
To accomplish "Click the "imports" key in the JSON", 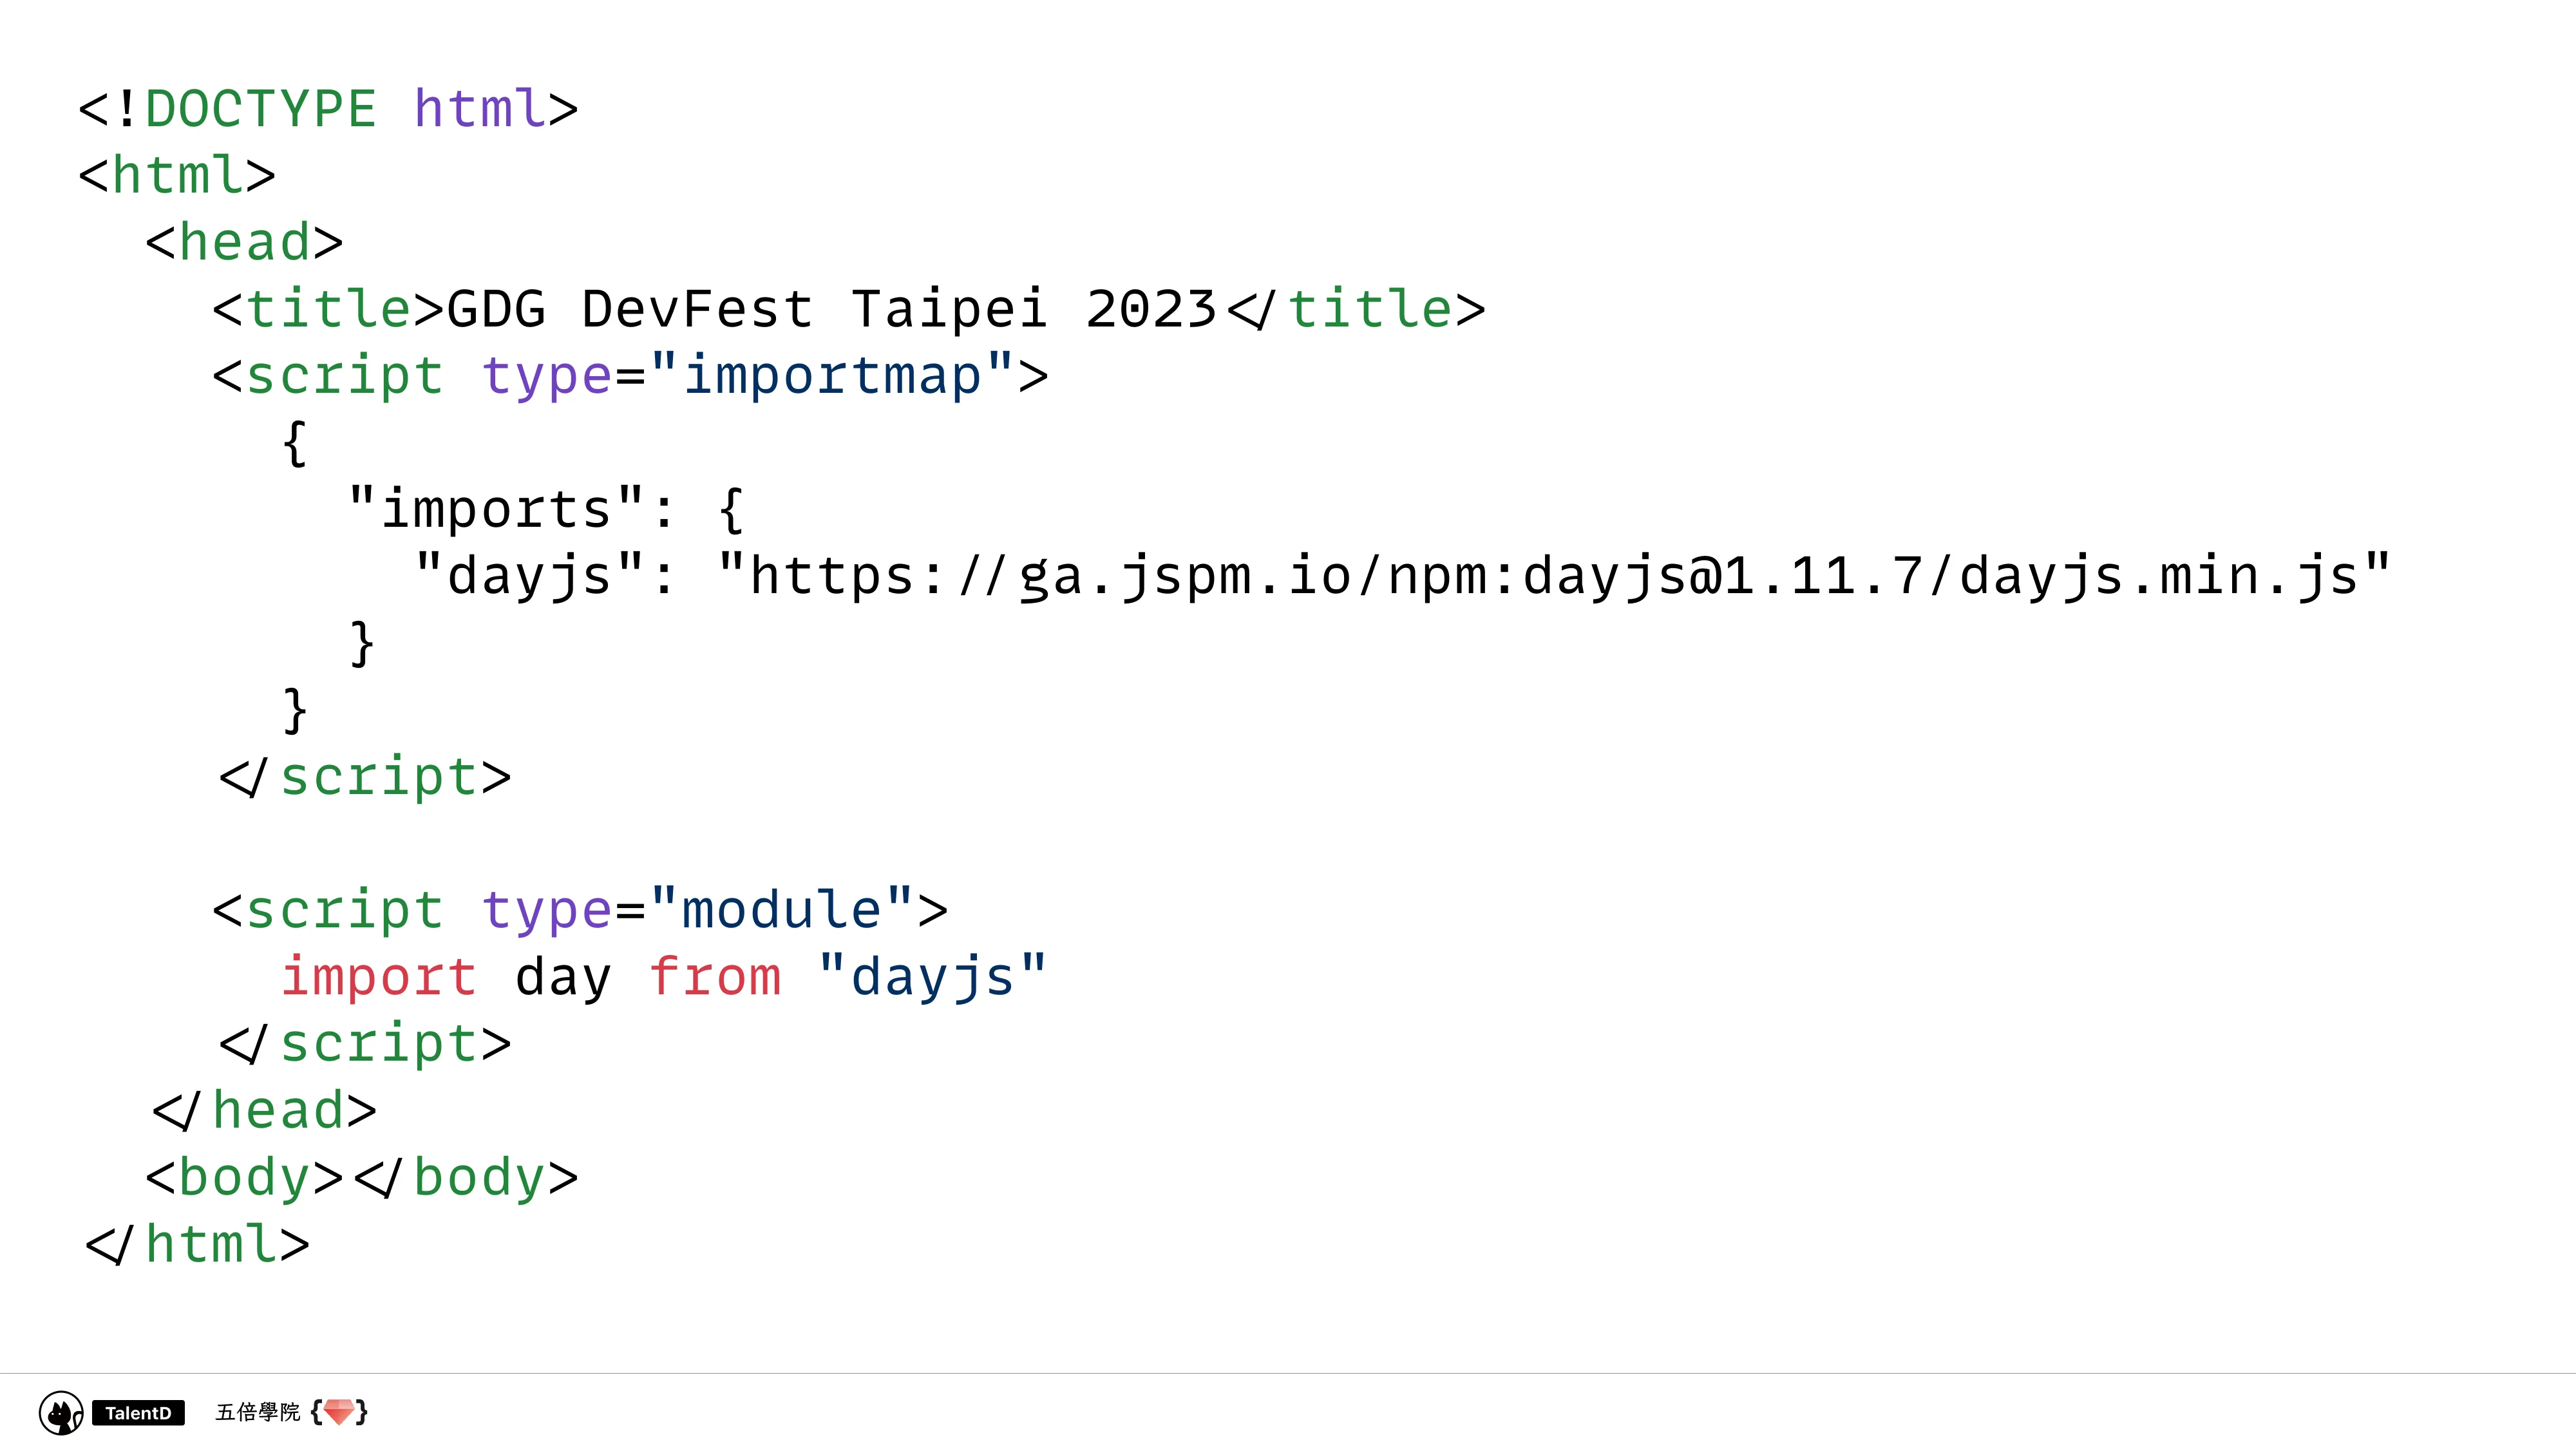I will tap(496, 509).
